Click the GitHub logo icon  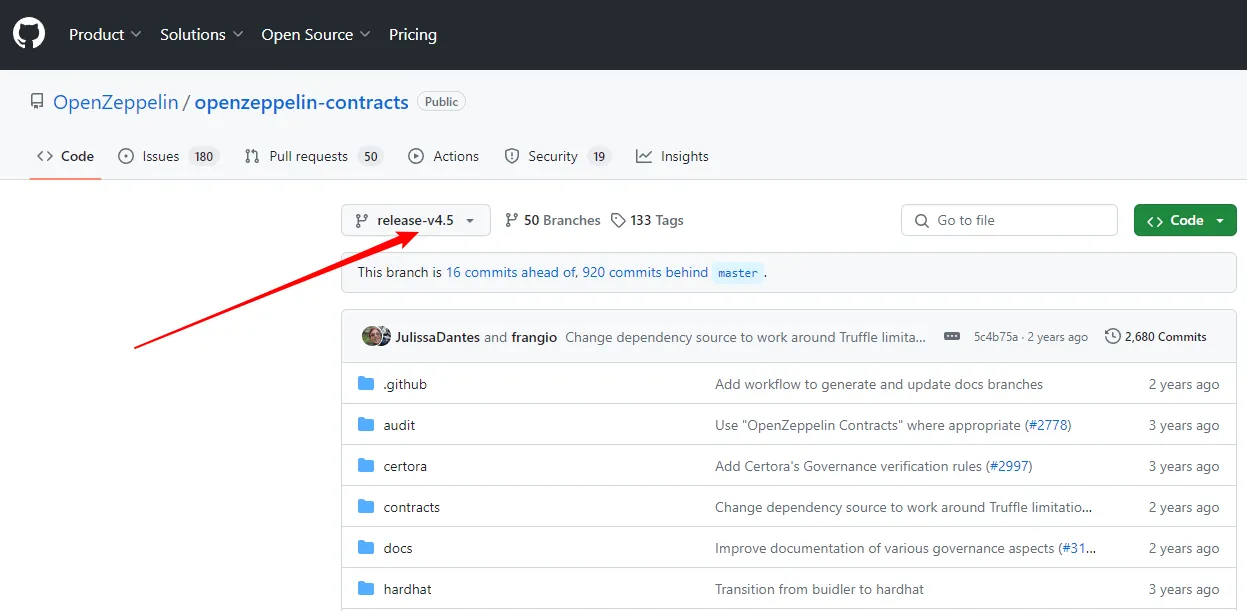tap(29, 34)
